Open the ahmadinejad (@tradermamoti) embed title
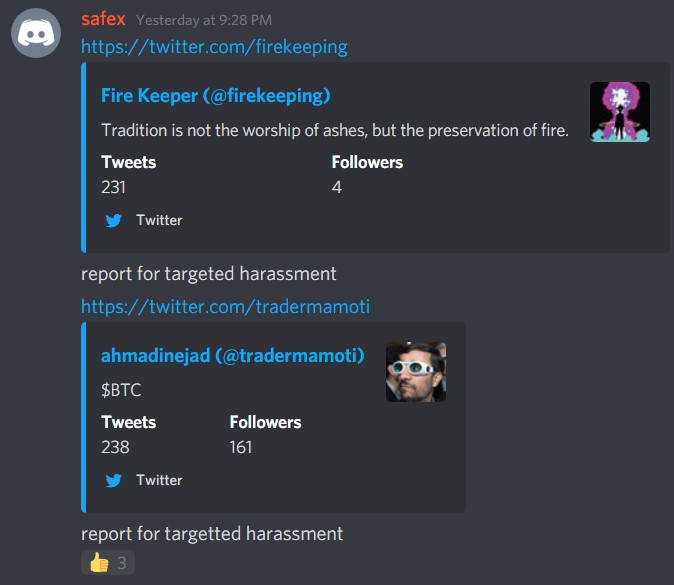674x585 pixels. click(x=233, y=355)
